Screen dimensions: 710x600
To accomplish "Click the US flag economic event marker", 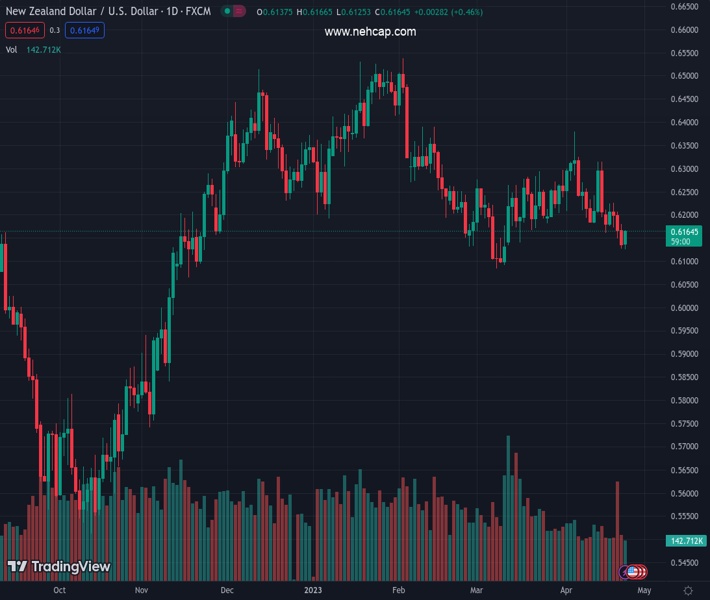I will (x=632, y=572).
